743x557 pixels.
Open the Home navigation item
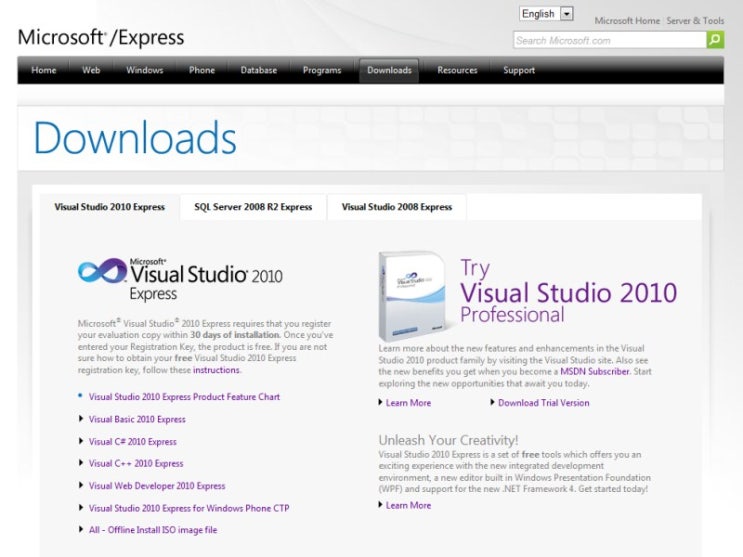44,70
